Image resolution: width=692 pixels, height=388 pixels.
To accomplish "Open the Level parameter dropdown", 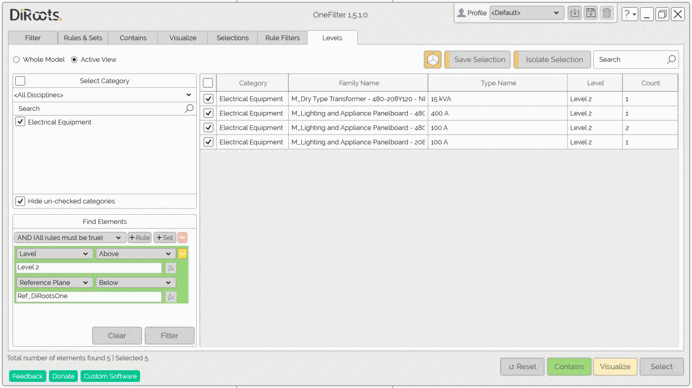I will (x=54, y=254).
